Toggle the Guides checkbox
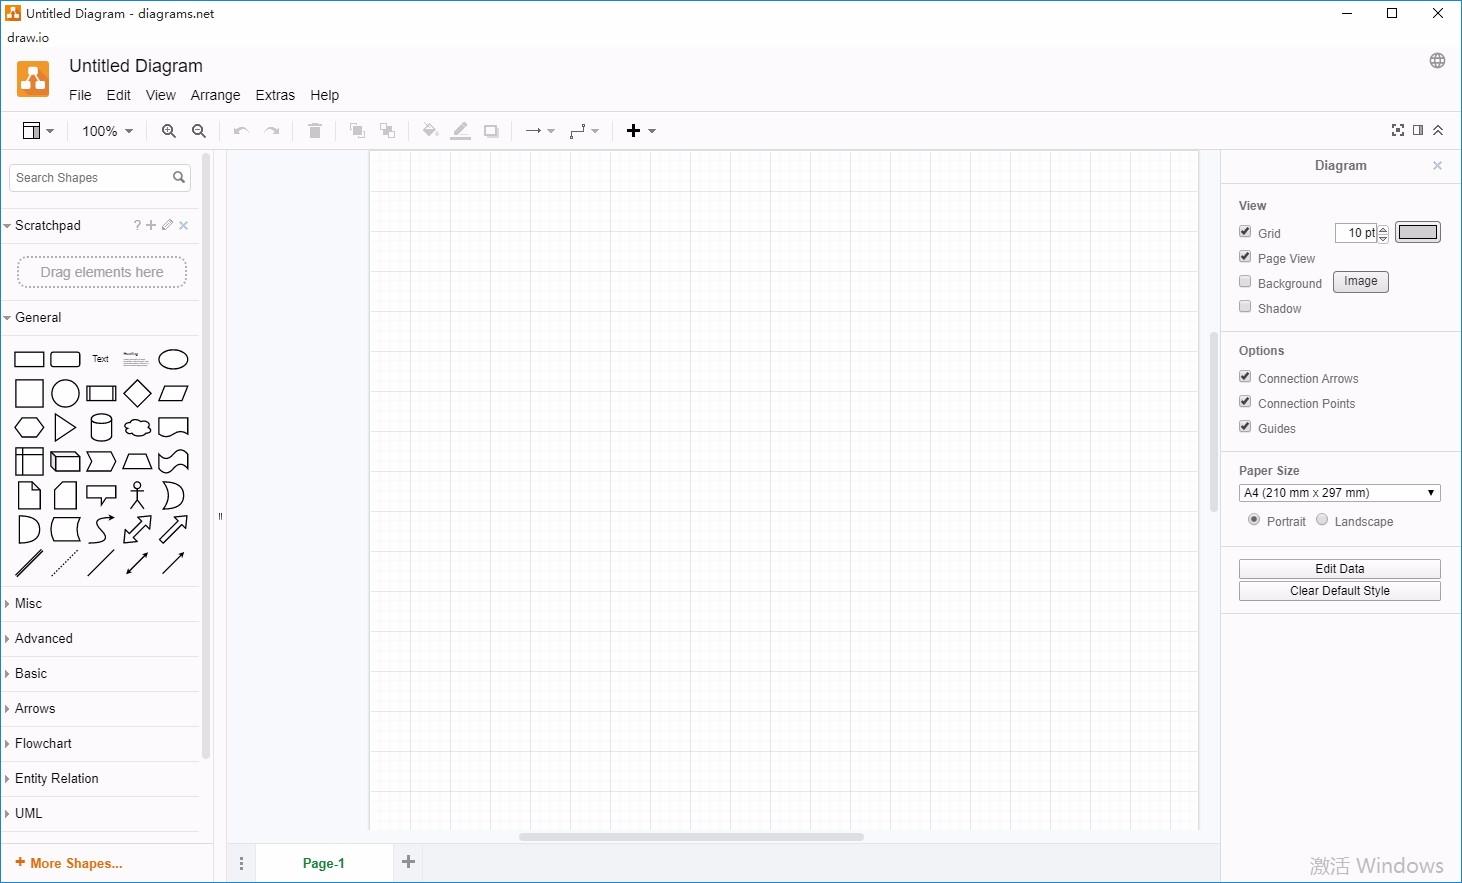1462x883 pixels. 1245,426
